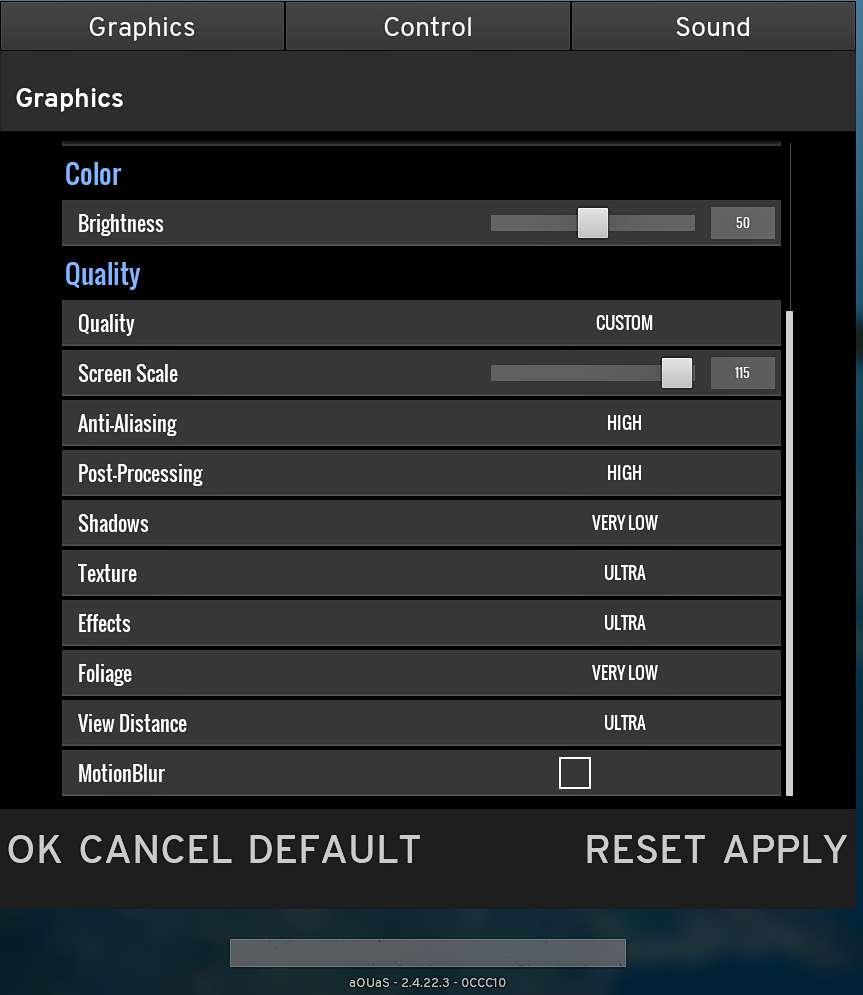Open the Control tab
Screen dimensions: 863x995
click(x=428, y=27)
